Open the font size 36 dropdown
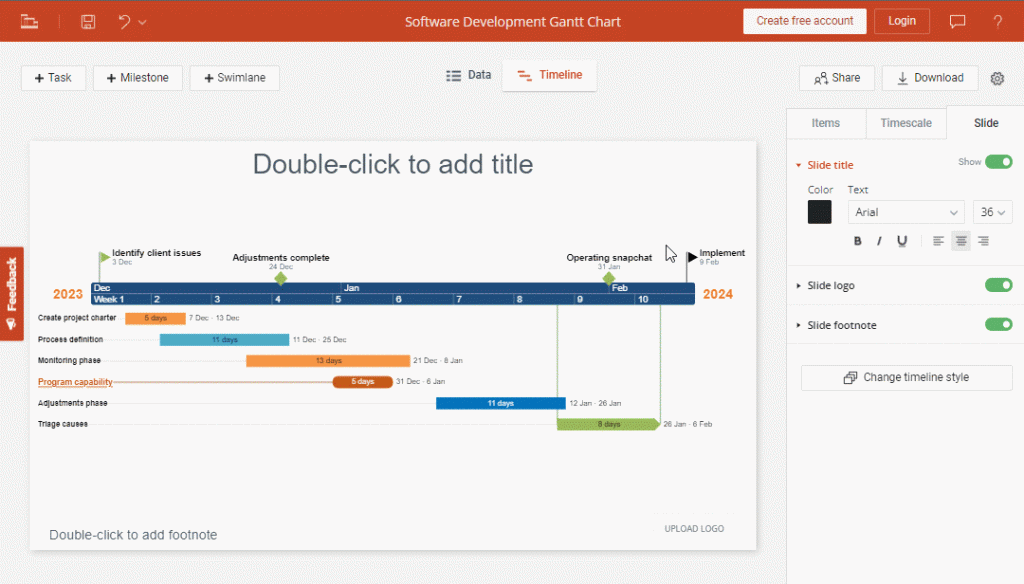The height and width of the screenshot is (584, 1024). [992, 212]
